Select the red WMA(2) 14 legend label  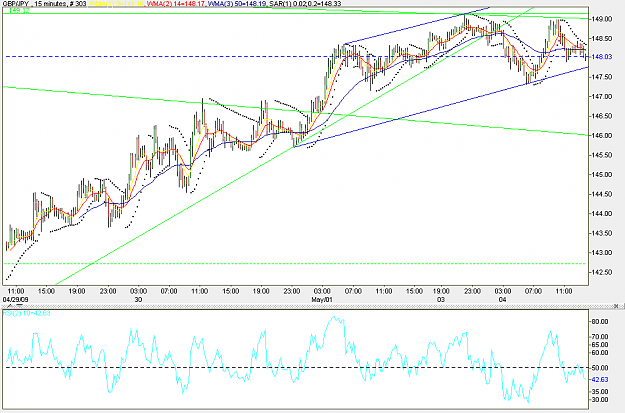click(175, 4)
